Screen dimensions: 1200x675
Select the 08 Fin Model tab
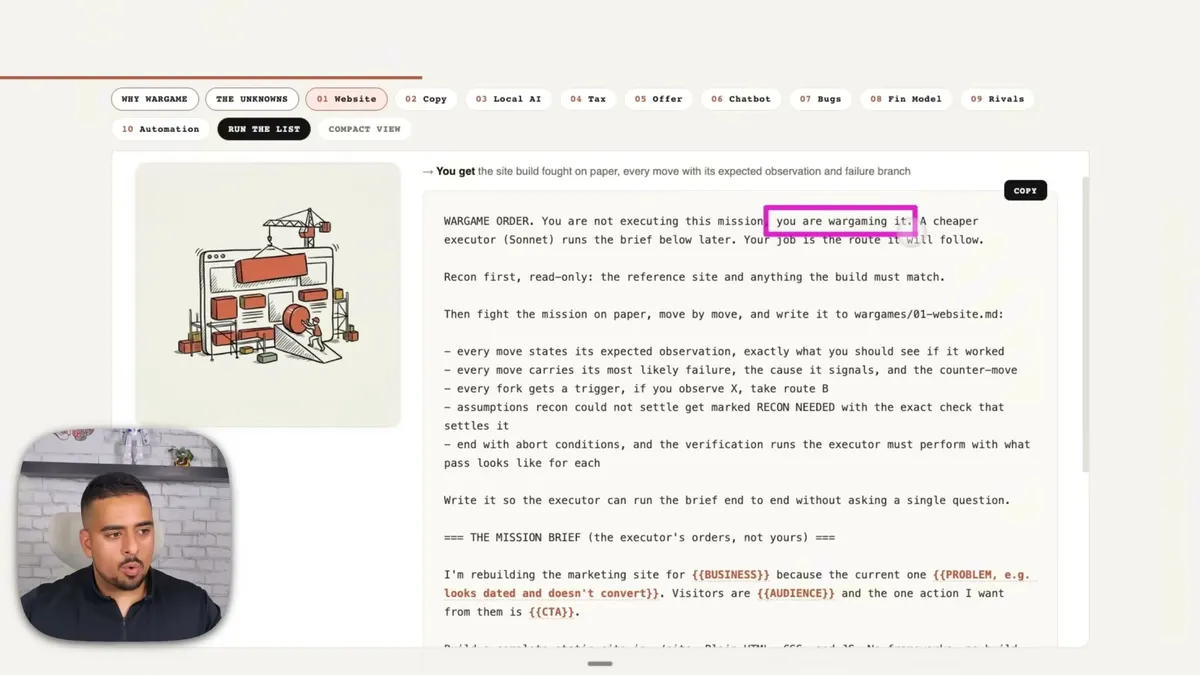click(906, 99)
